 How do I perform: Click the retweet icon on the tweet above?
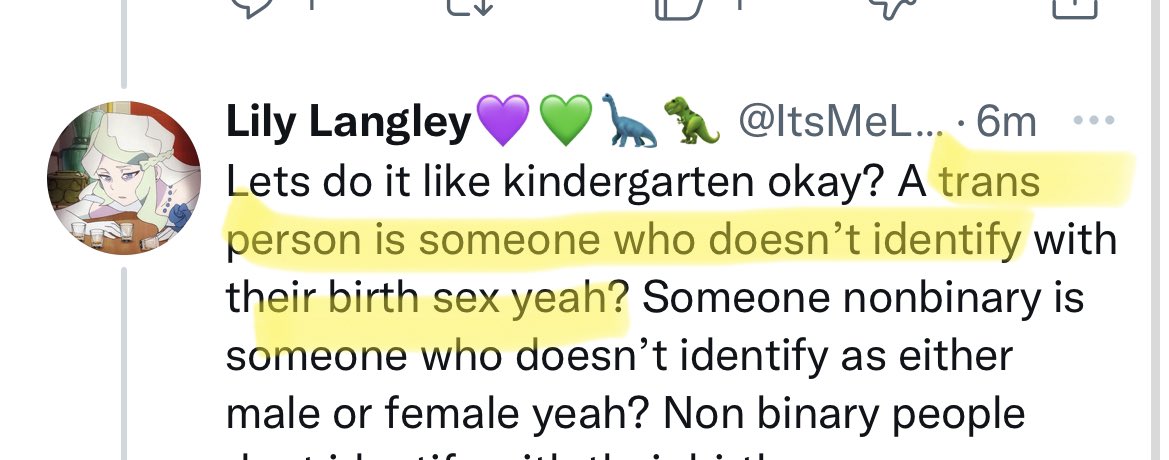click(468, 7)
